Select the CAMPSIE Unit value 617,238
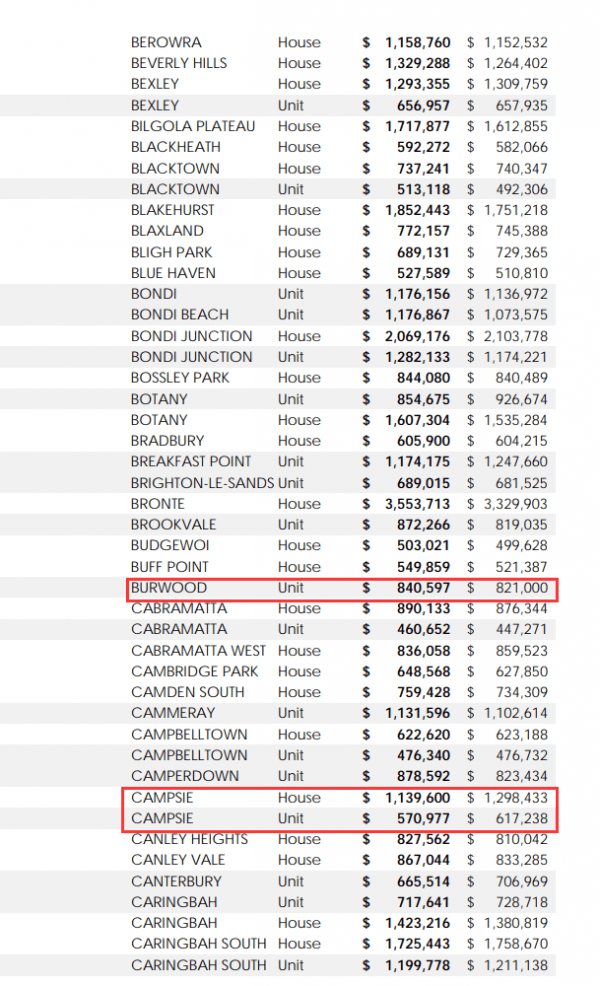 pyautogui.click(x=517, y=818)
